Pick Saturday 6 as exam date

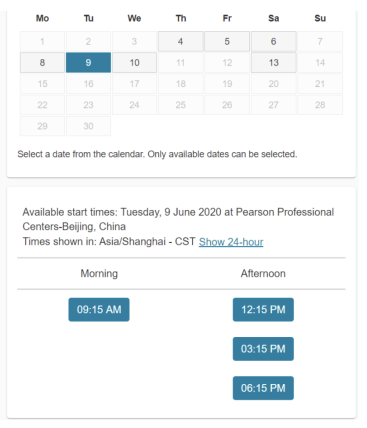273,41
